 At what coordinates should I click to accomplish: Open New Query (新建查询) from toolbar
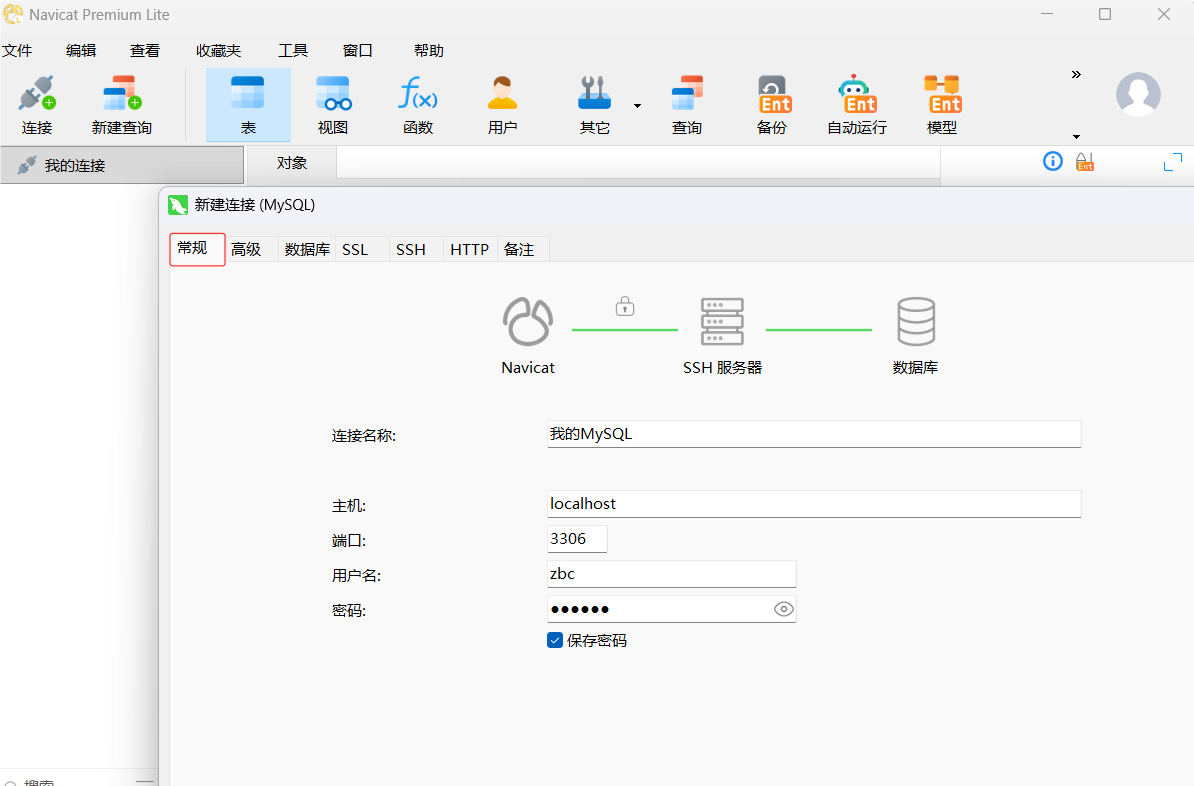point(122,105)
